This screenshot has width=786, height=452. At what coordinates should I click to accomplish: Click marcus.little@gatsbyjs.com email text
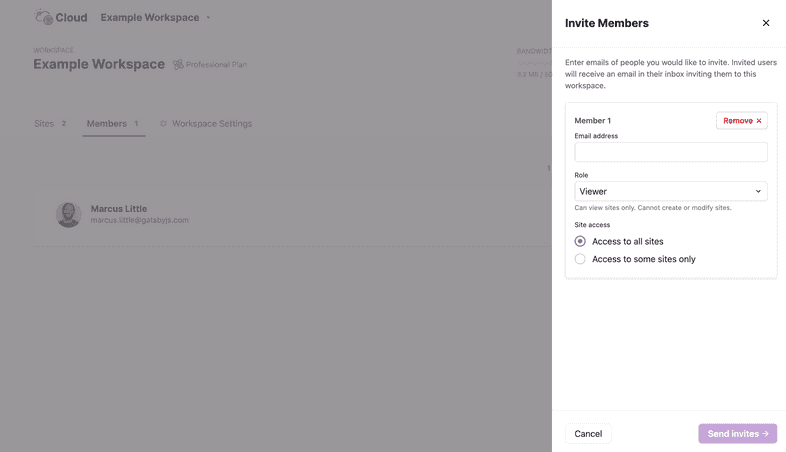coord(140,220)
